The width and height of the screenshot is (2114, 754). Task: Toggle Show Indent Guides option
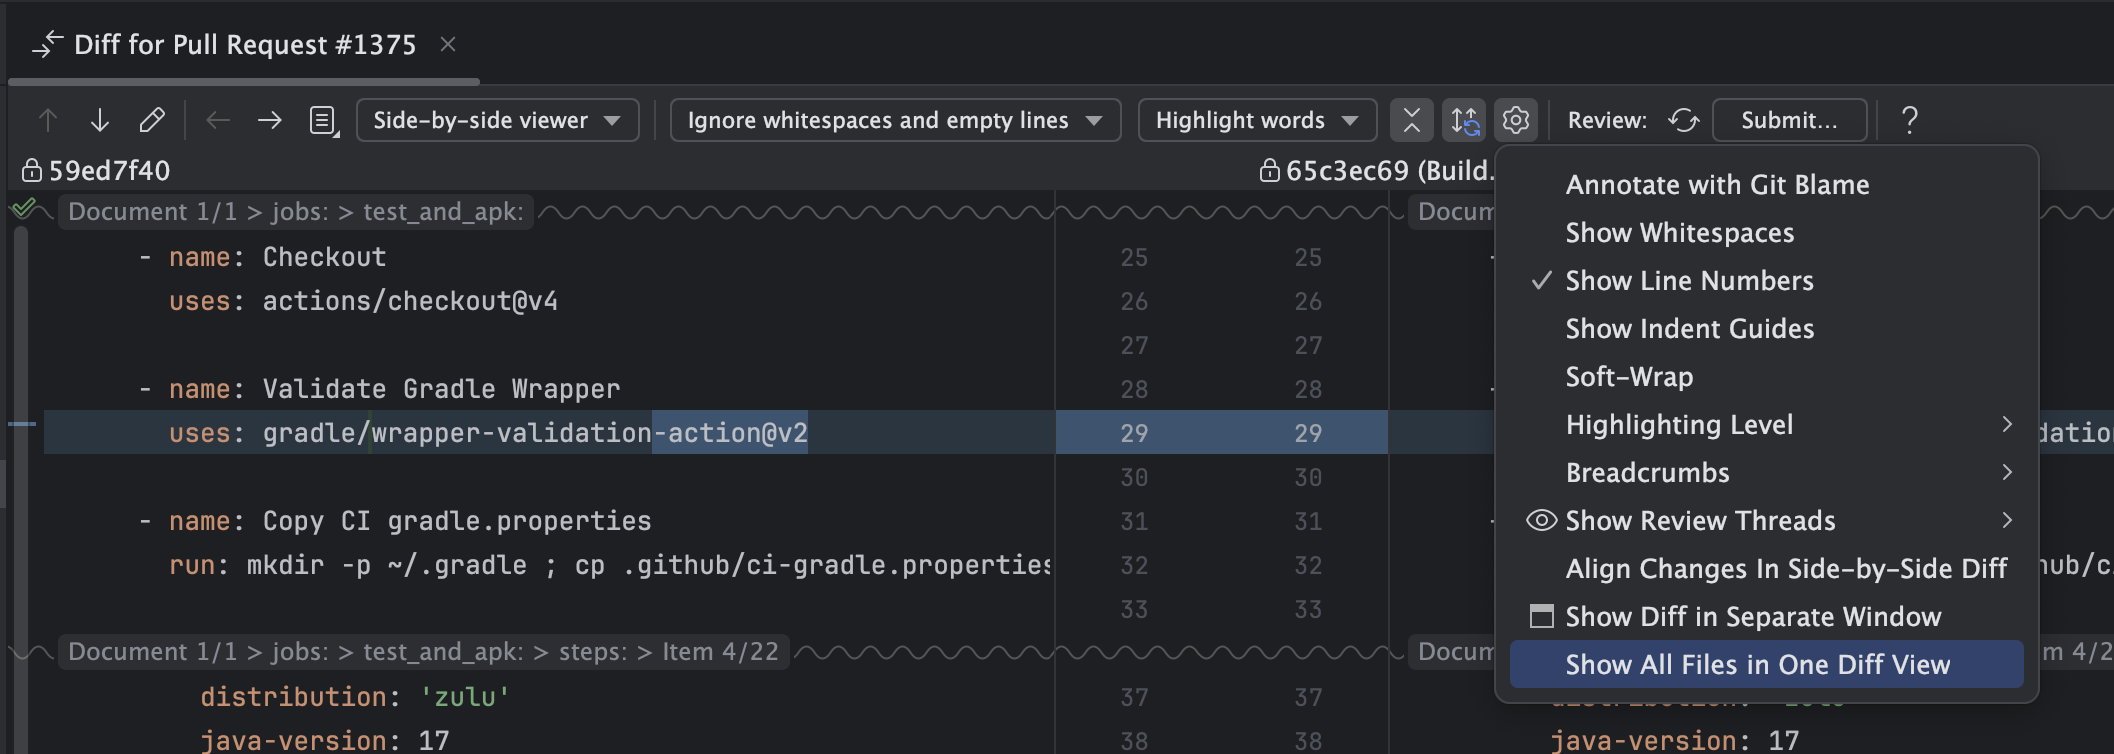pyautogui.click(x=1766, y=329)
